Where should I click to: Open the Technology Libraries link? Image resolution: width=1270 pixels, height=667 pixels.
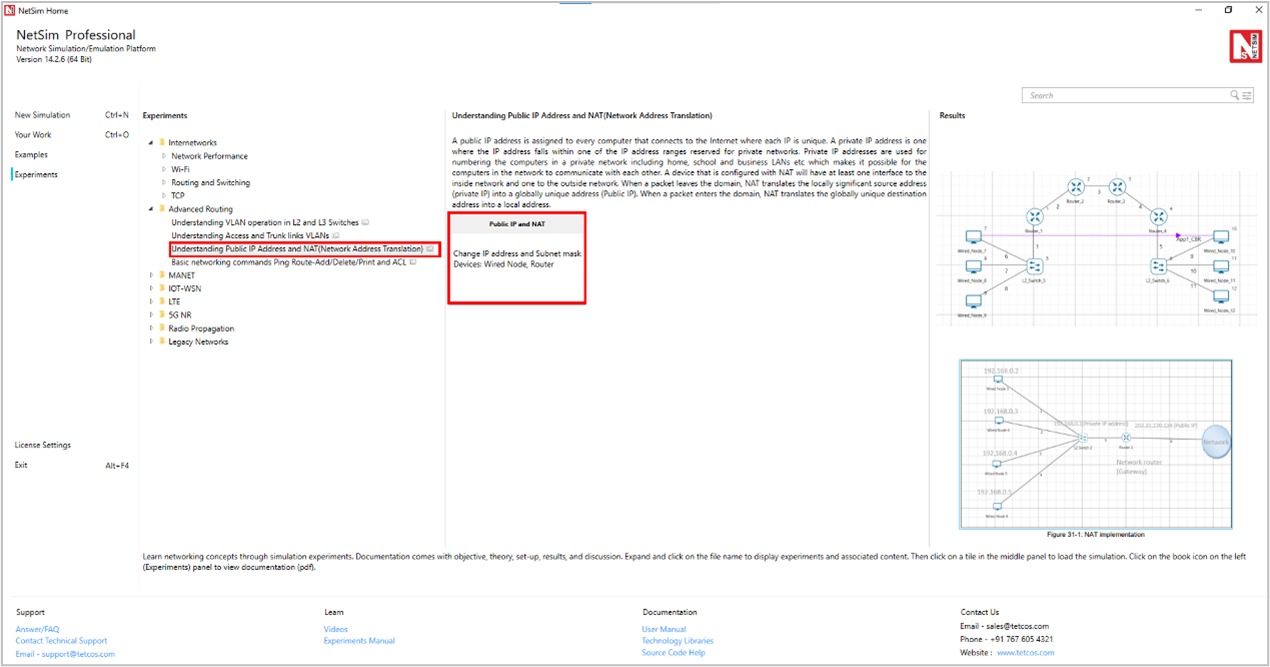pyautogui.click(x=677, y=641)
